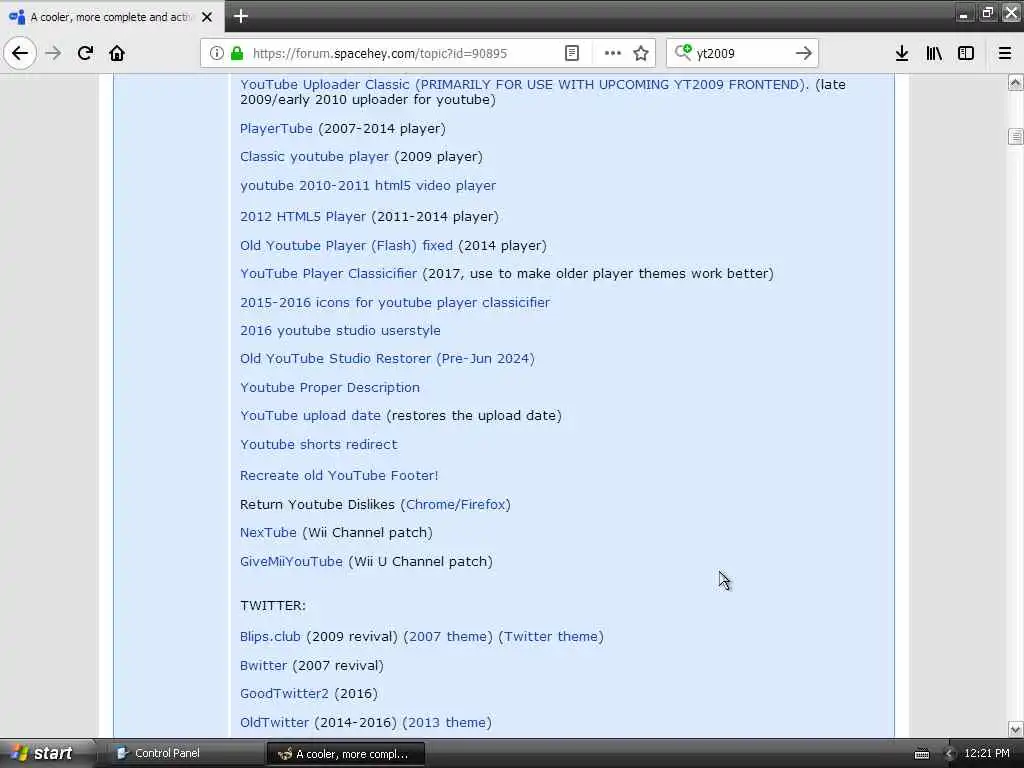Open Return Youtube Dislikes Chrome link
This screenshot has height=768, width=1024.
(430, 504)
